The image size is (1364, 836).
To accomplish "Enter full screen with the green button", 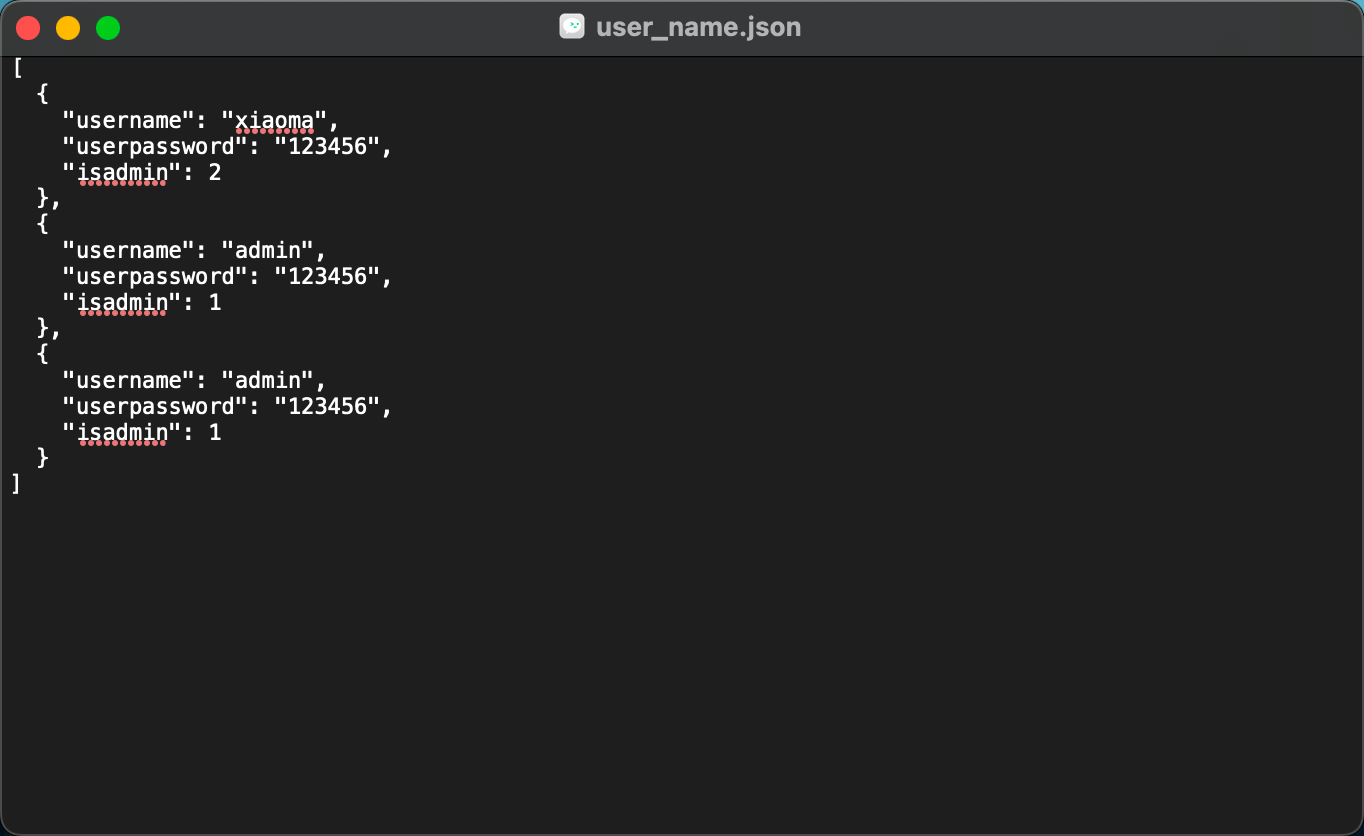I will (x=108, y=28).
